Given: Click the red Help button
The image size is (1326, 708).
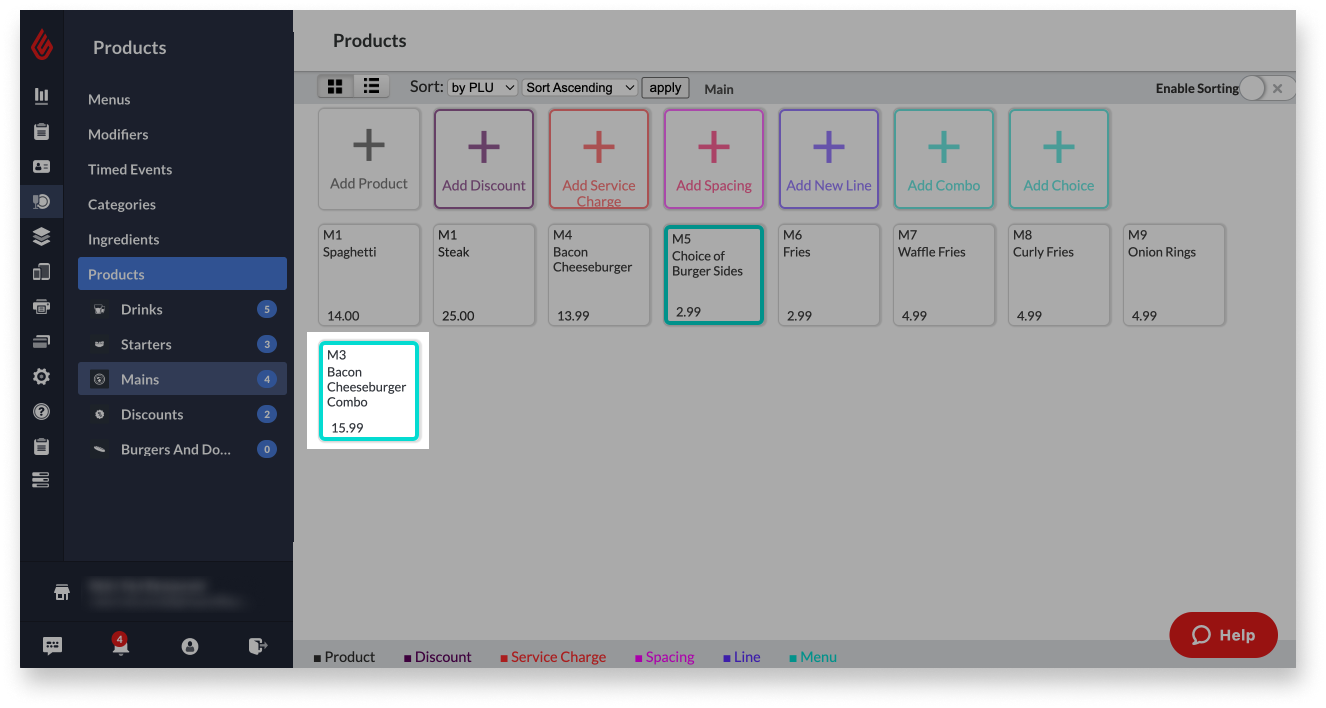Looking at the screenshot, I should click(1223, 635).
